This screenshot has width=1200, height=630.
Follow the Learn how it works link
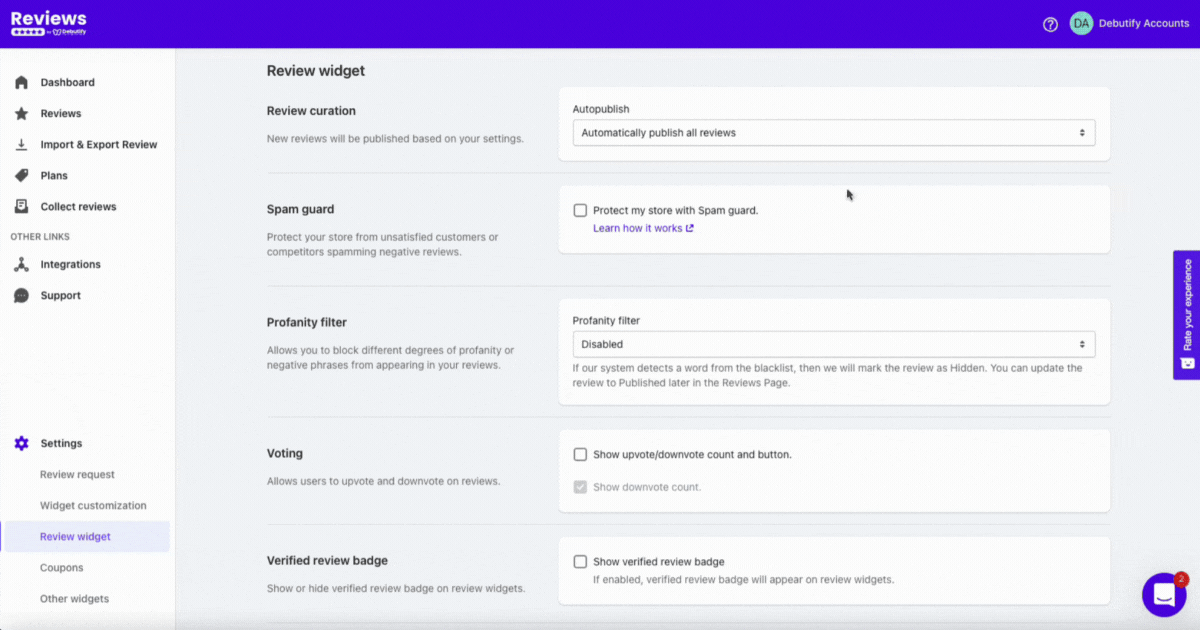[643, 228]
